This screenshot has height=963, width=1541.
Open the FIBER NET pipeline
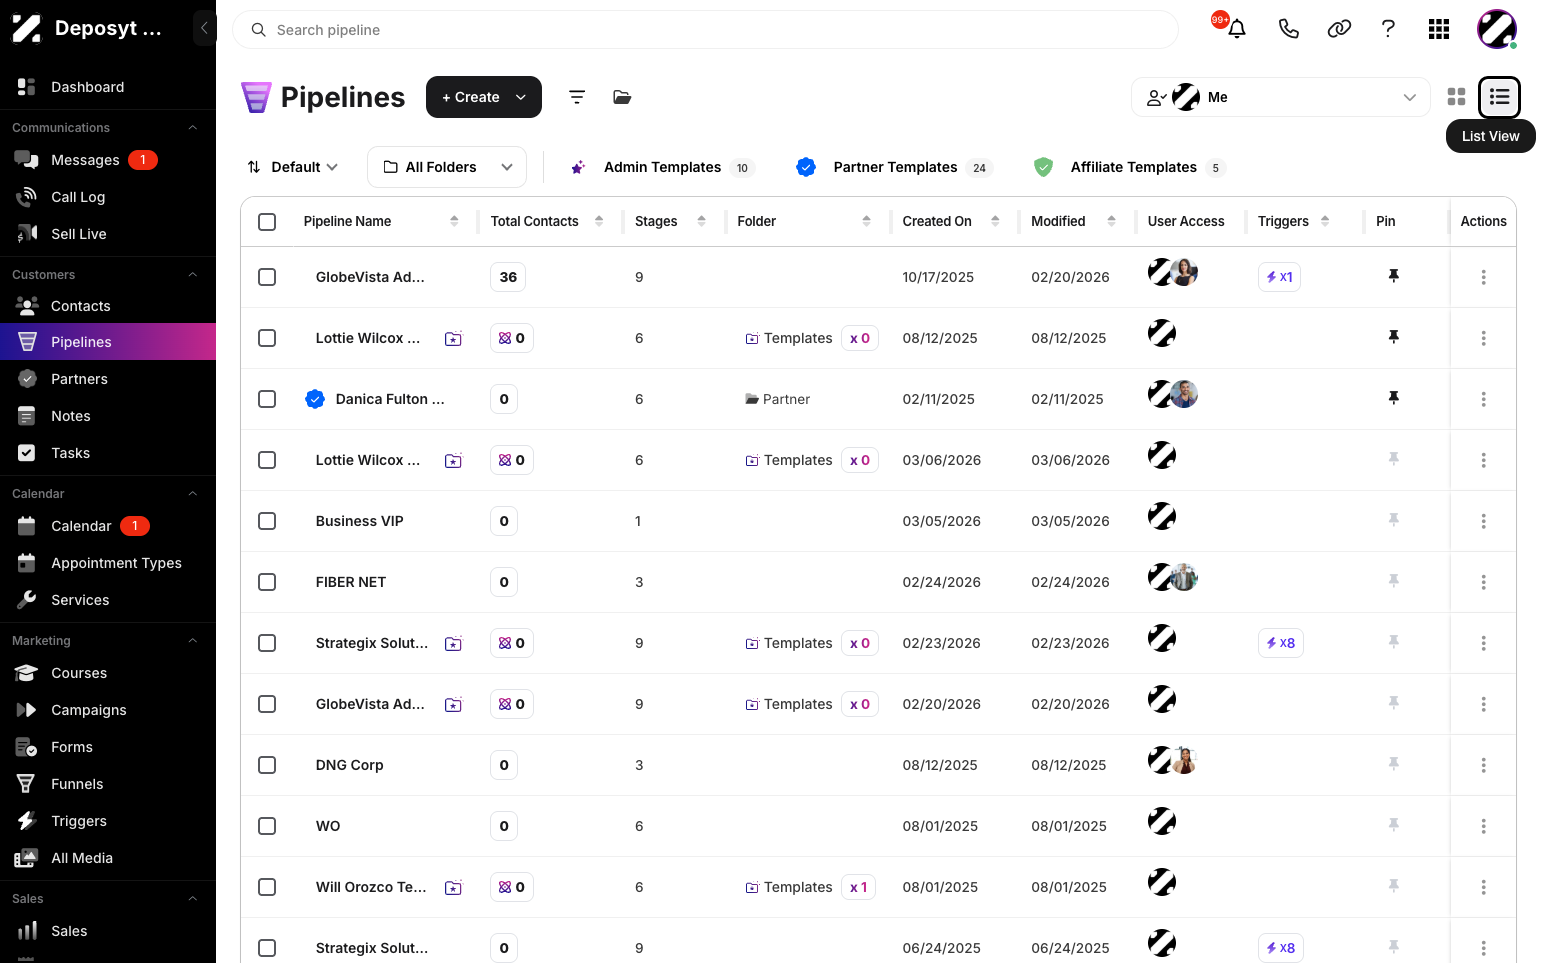[x=351, y=582]
